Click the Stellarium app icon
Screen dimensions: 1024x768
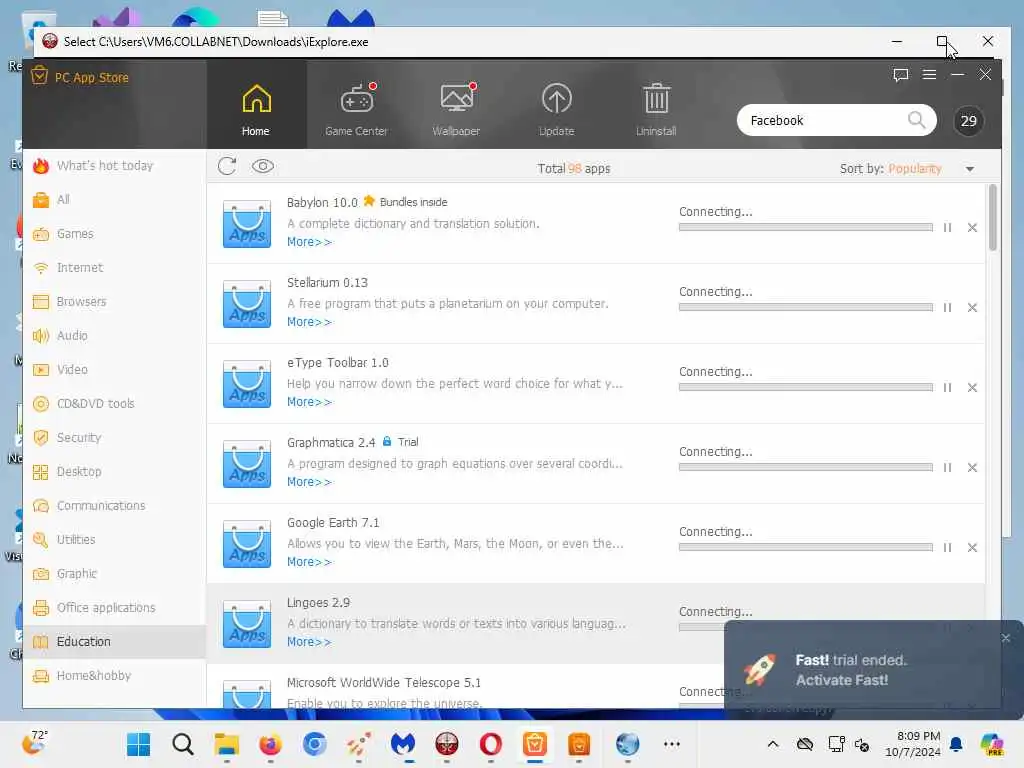[247, 304]
